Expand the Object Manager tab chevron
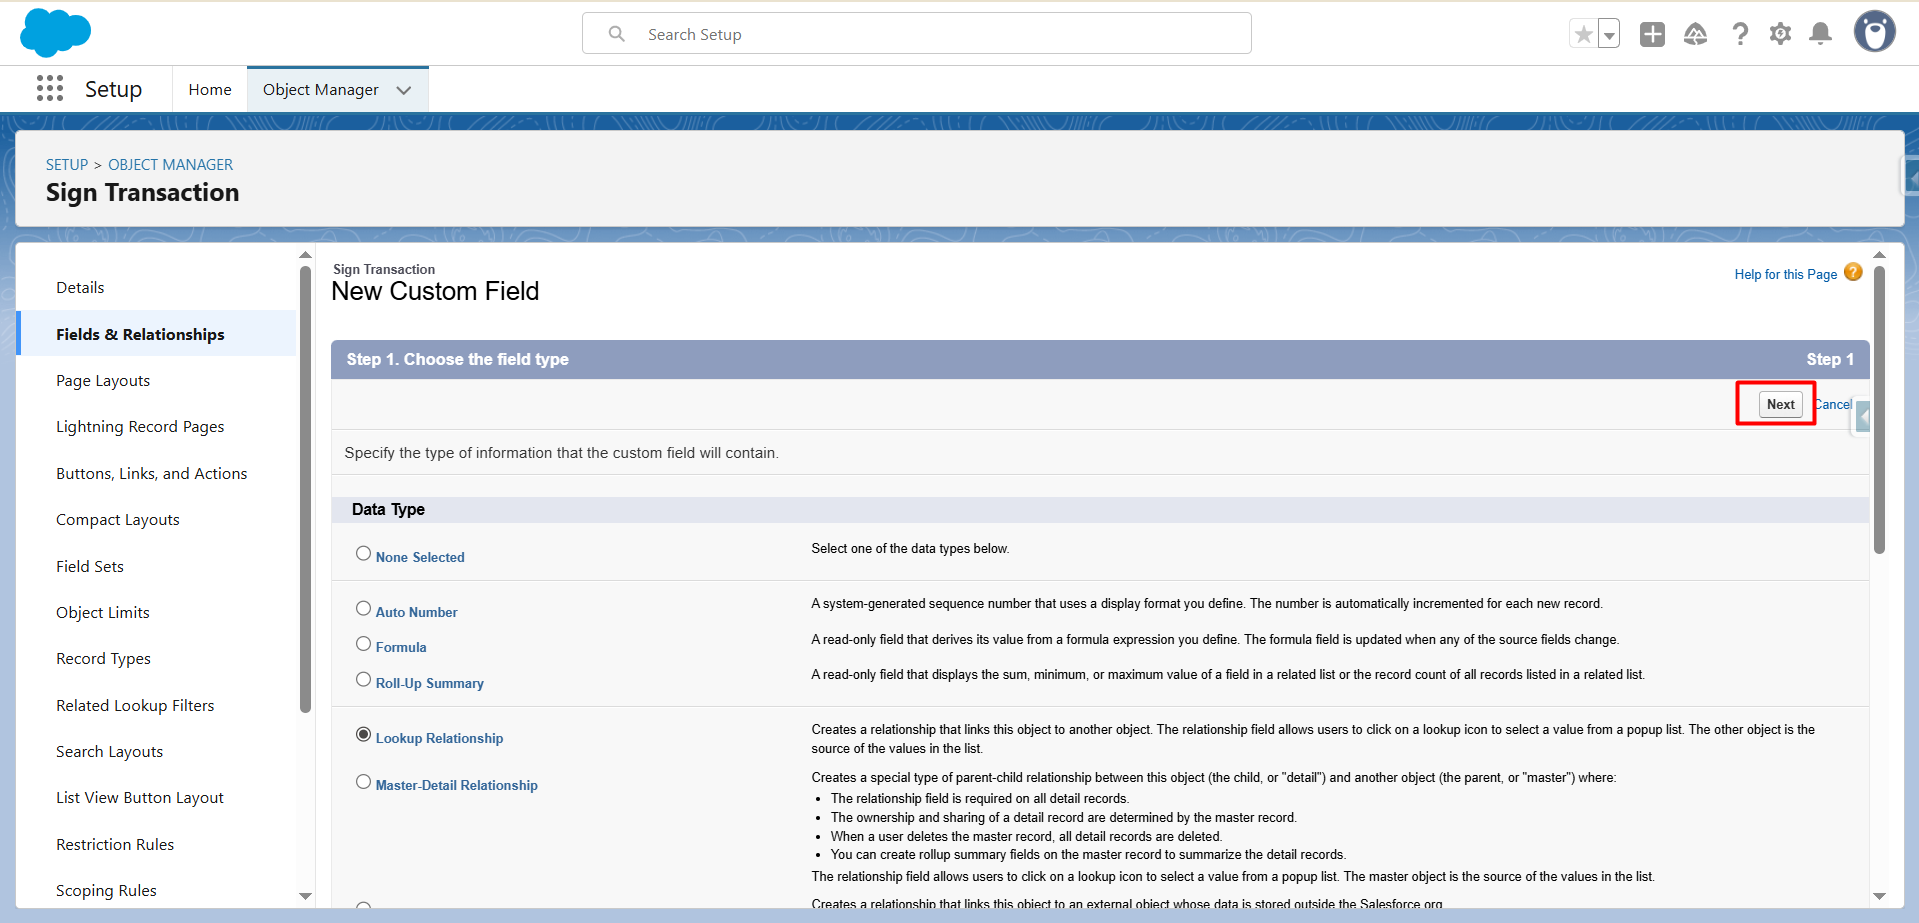 point(404,90)
